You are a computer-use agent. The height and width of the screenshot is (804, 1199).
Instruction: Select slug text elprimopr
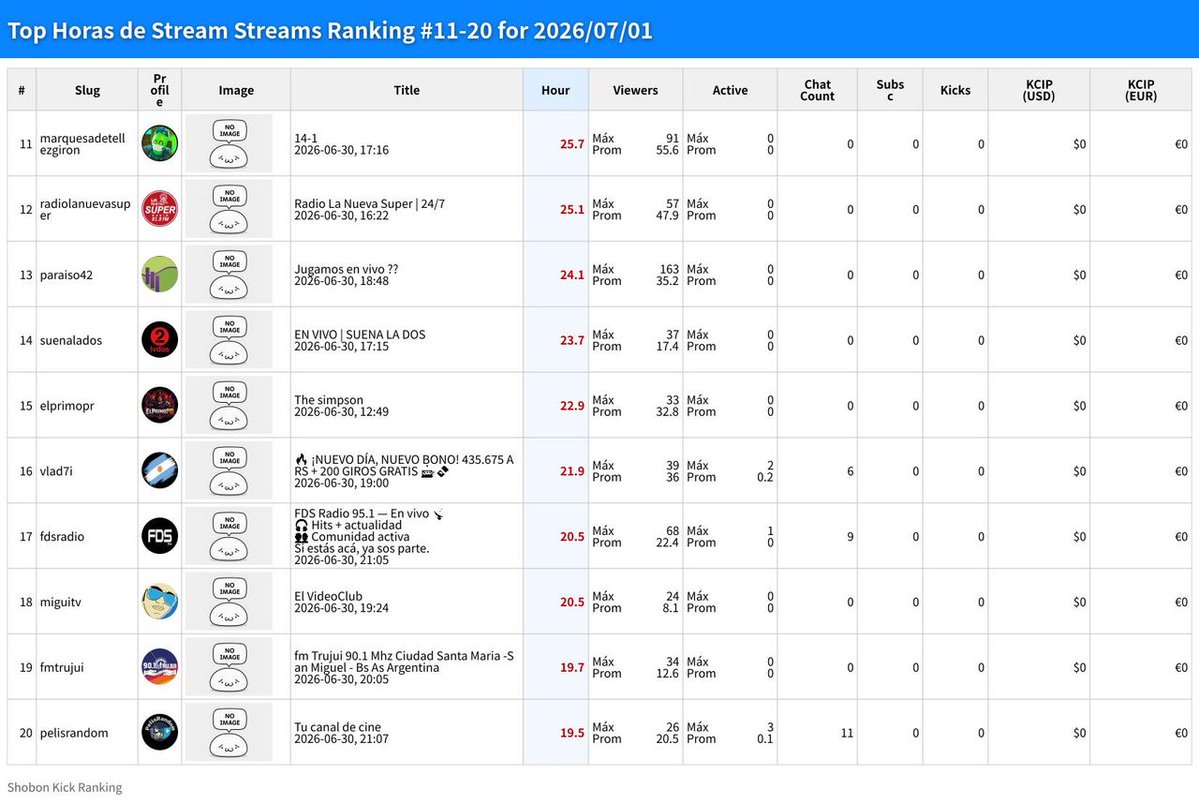click(67, 405)
